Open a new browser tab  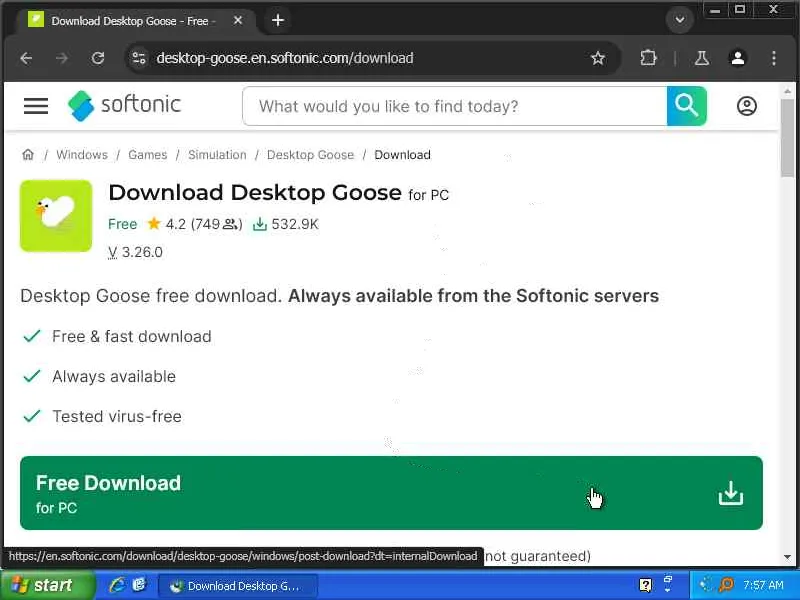click(278, 20)
